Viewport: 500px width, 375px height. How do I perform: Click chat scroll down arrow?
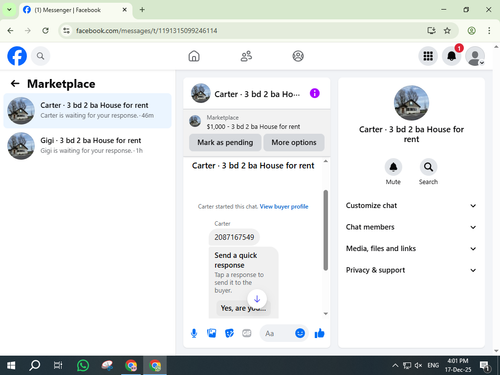tap(326, 314)
